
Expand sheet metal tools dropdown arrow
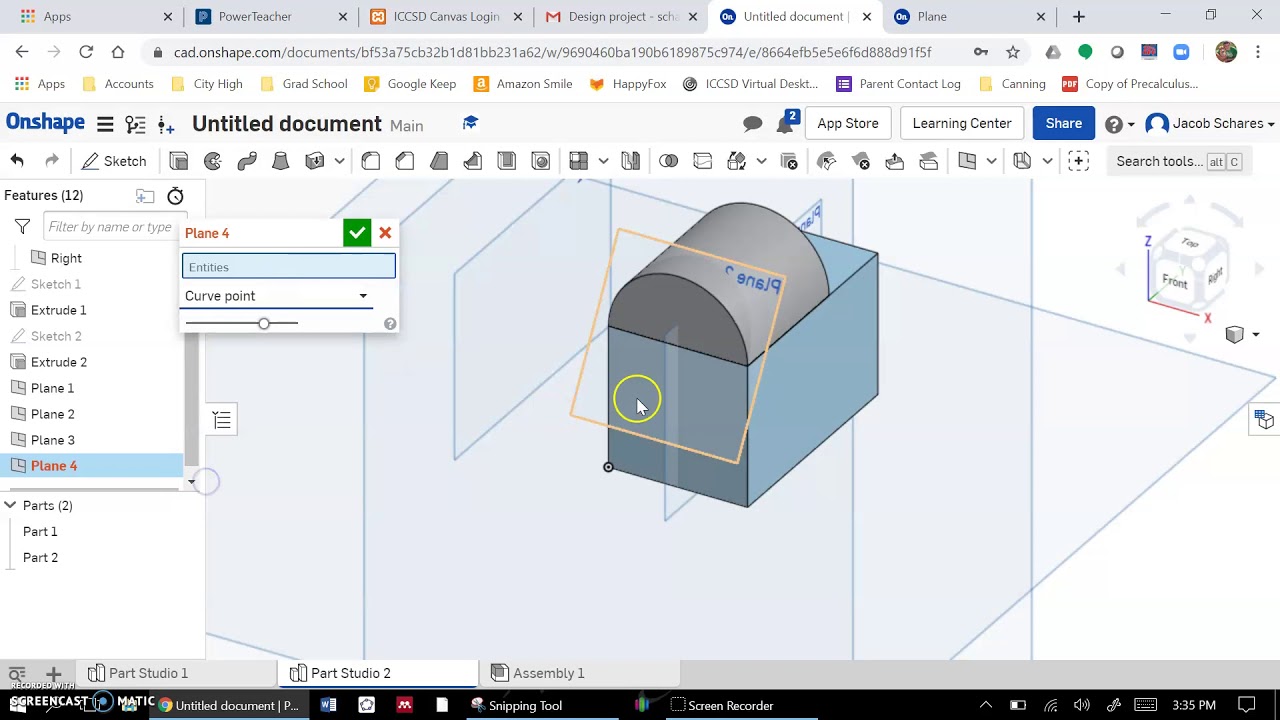[1048, 161]
